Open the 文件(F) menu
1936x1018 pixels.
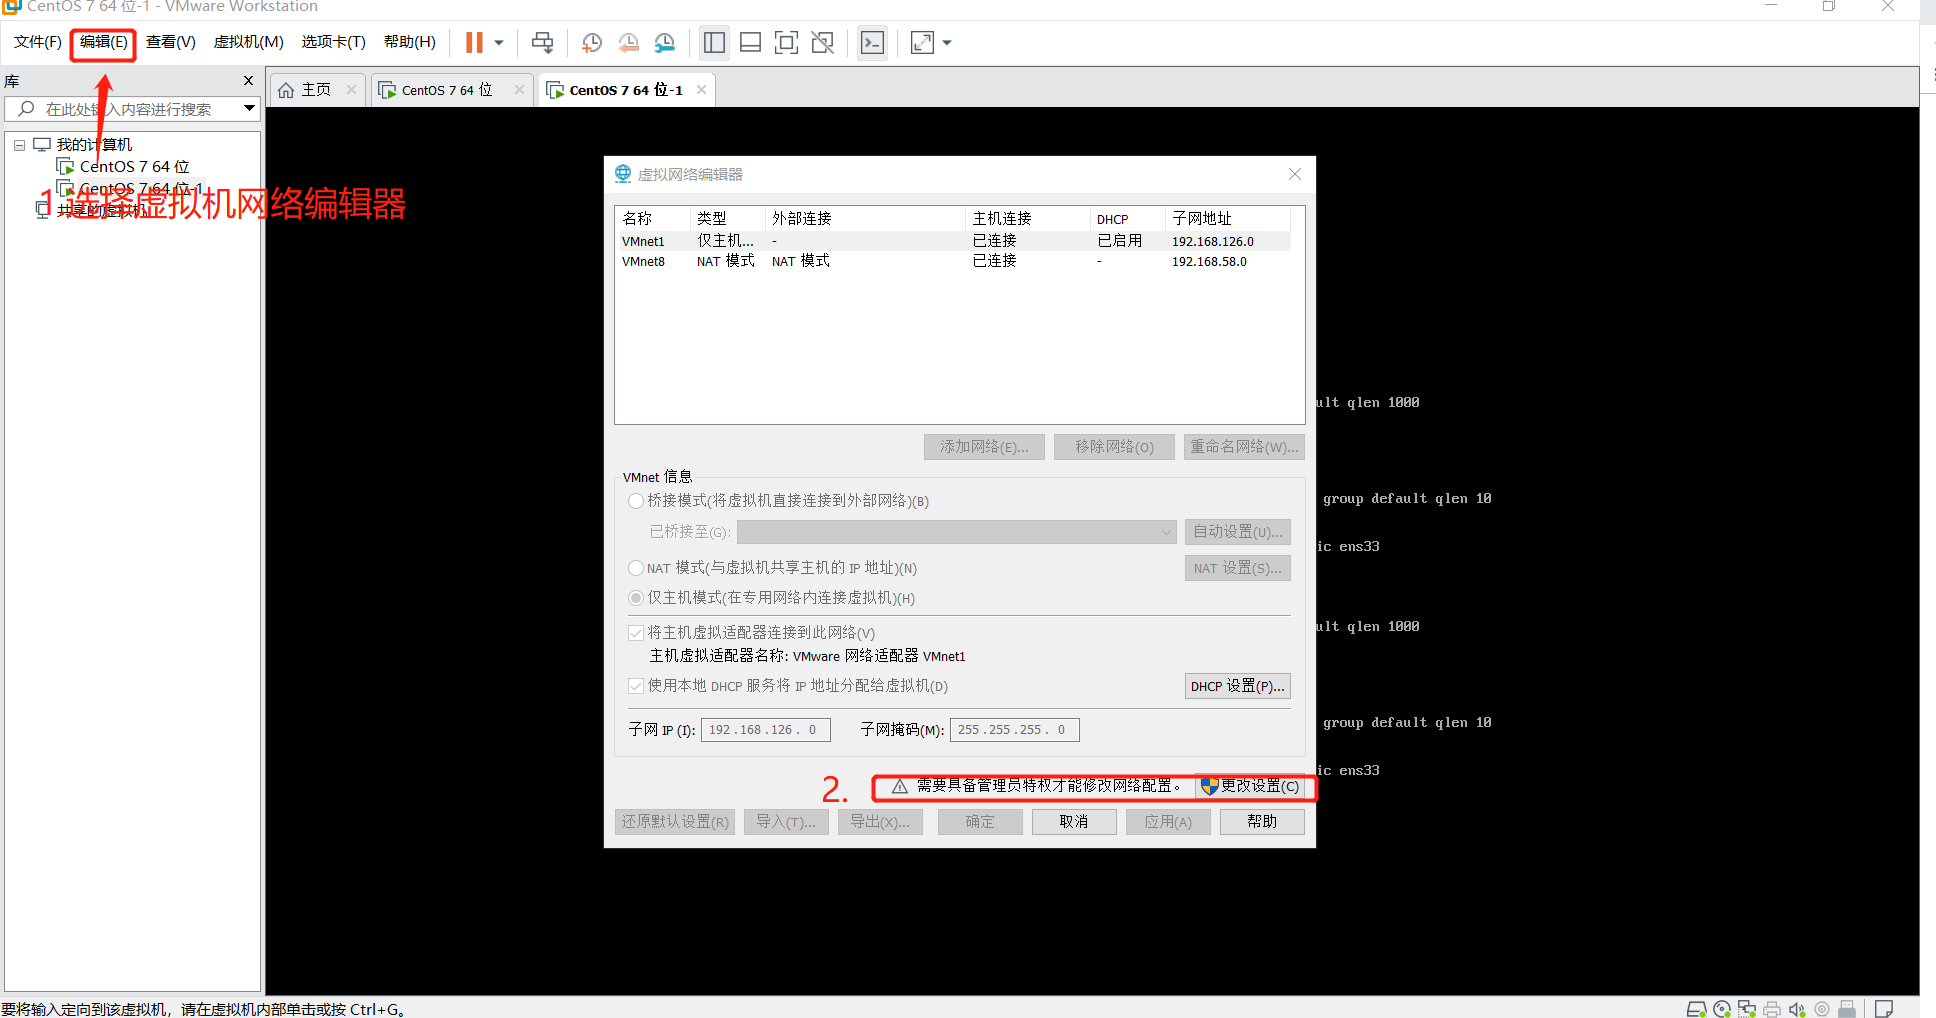38,42
